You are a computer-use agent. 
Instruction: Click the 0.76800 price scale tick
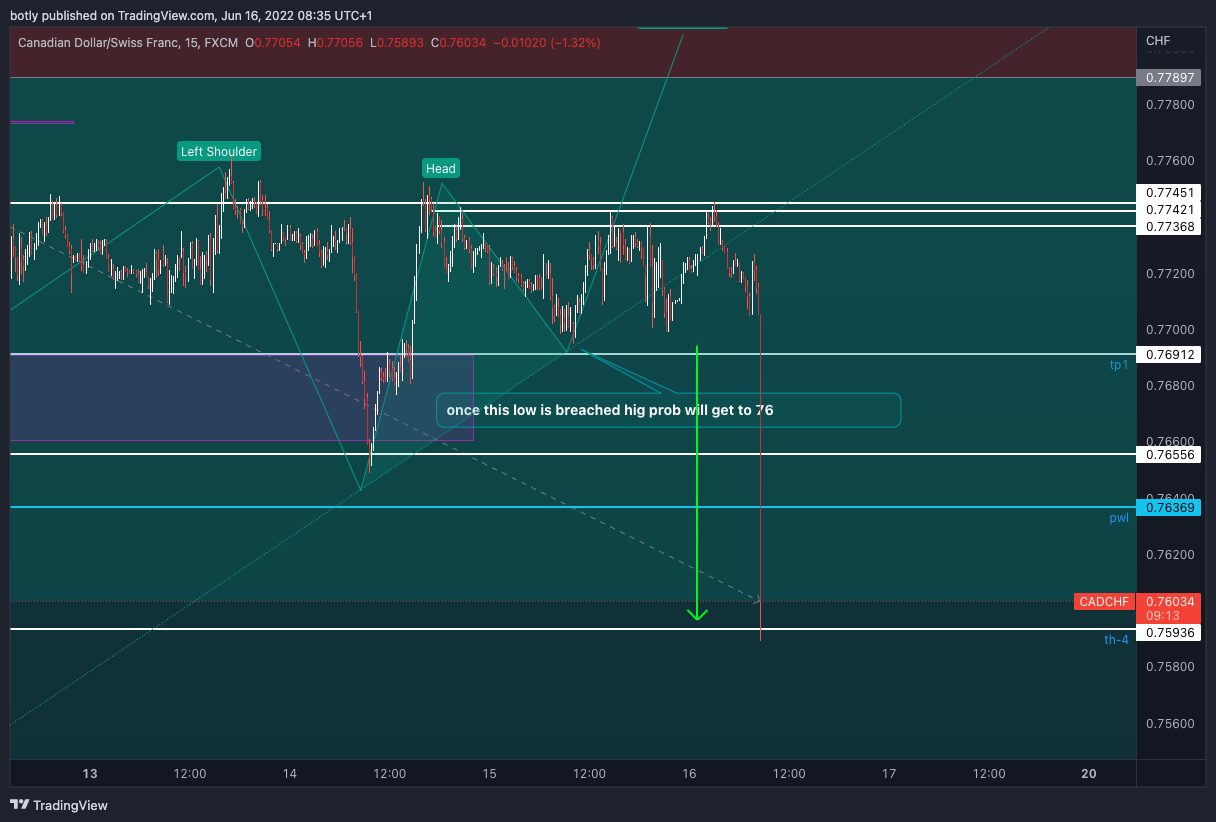coord(1170,385)
